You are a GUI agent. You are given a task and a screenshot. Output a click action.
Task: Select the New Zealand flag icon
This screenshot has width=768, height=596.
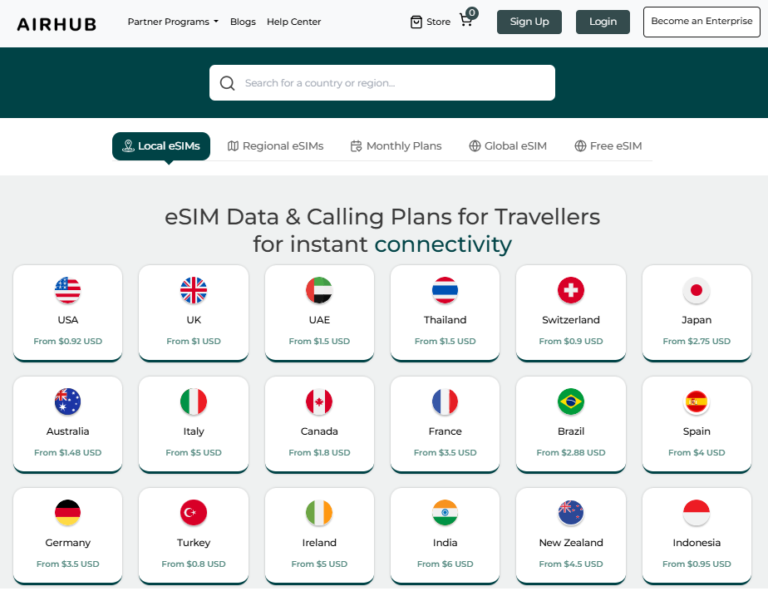[x=571, y=512]
